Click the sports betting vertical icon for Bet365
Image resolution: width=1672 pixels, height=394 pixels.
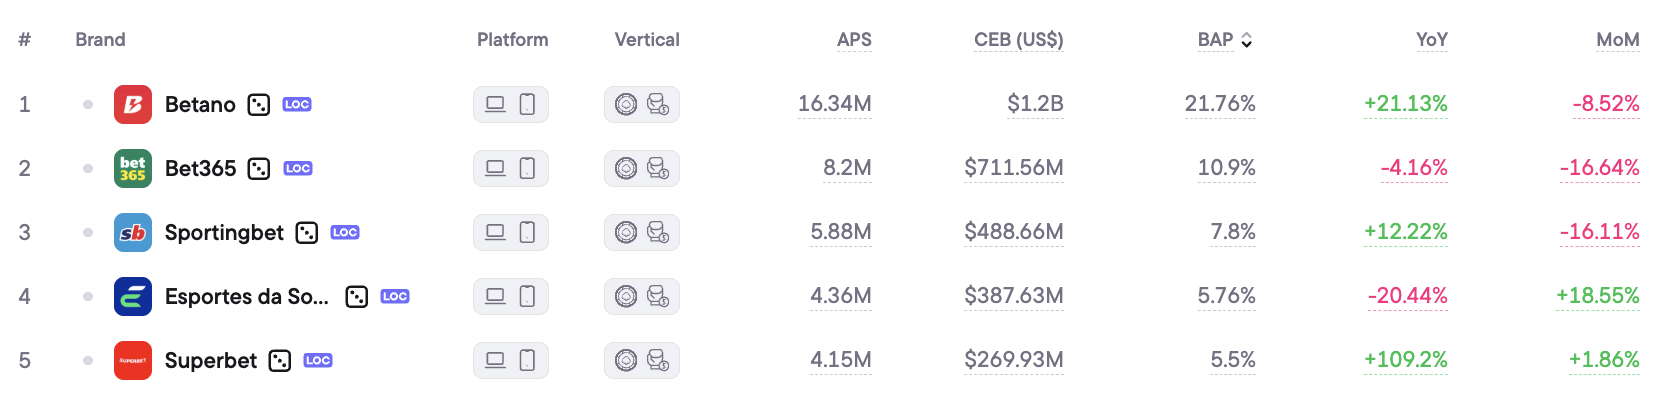(x=658, y=168)
